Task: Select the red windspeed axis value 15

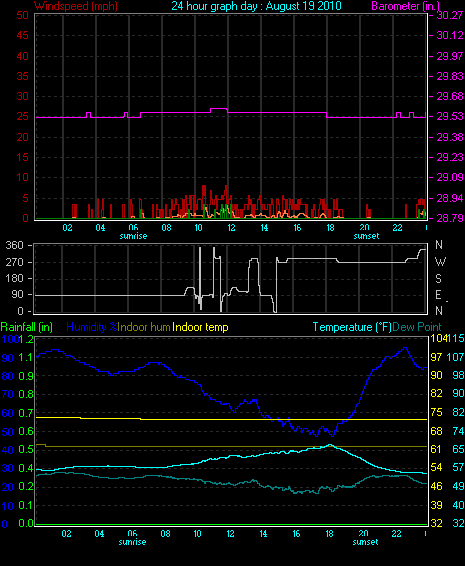Action: click(22, 157)
